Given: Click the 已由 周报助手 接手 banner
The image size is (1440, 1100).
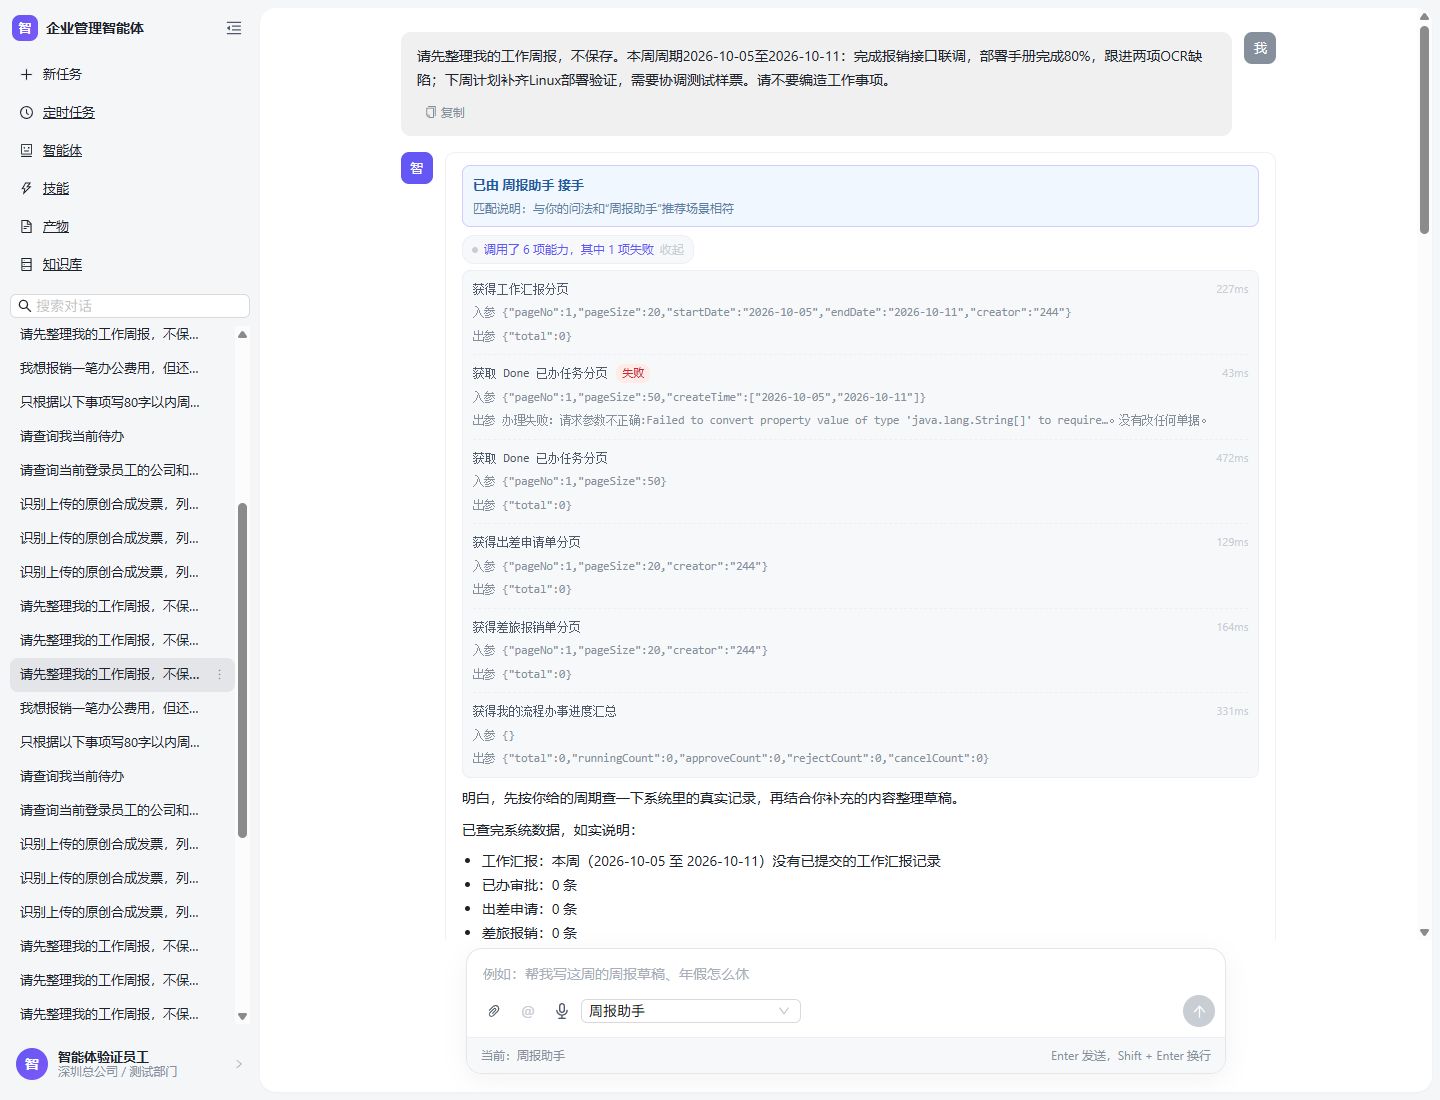Looking at the screenshot, I should coord(860,196).
